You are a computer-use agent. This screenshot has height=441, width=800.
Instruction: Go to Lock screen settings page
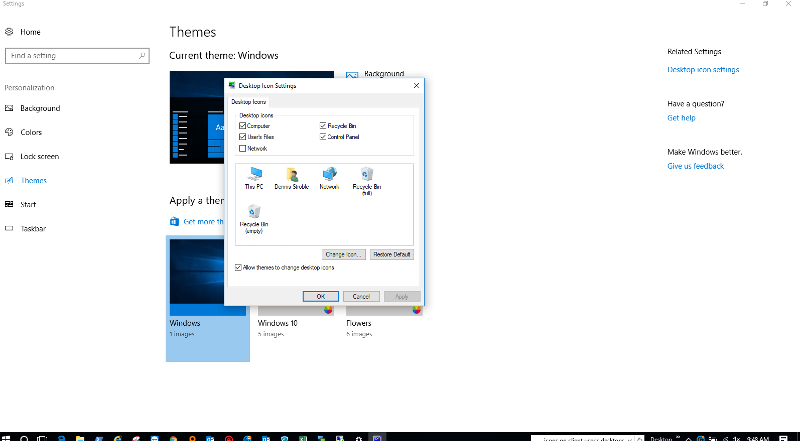[x=40, y=156]
